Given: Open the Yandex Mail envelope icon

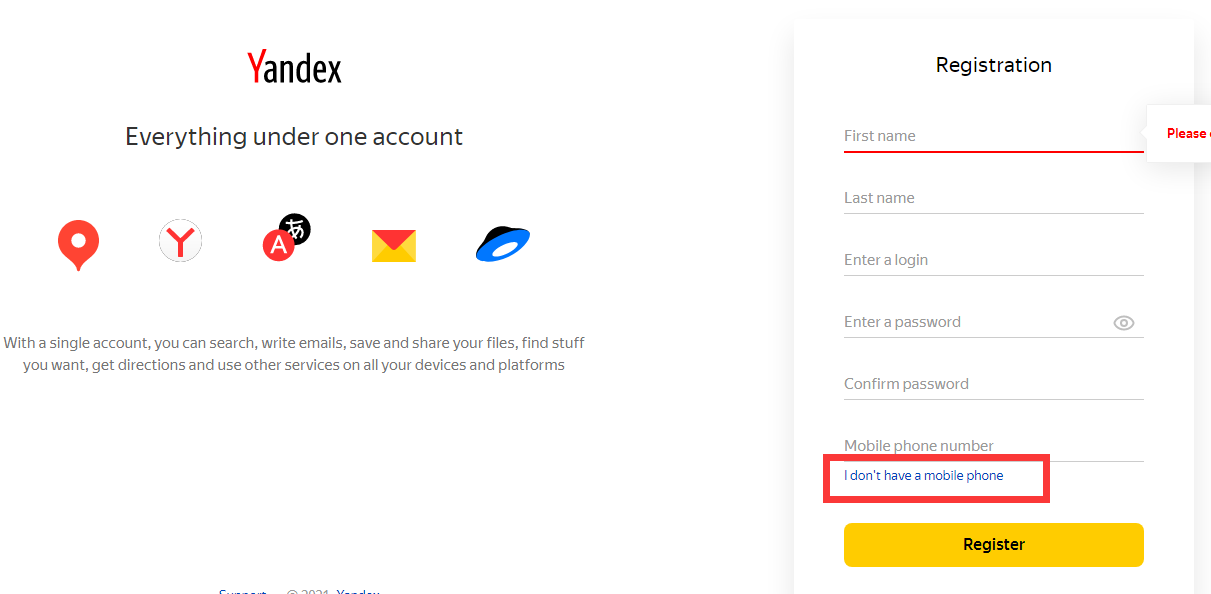Looking at the screenshot, I should coord(393,245).
